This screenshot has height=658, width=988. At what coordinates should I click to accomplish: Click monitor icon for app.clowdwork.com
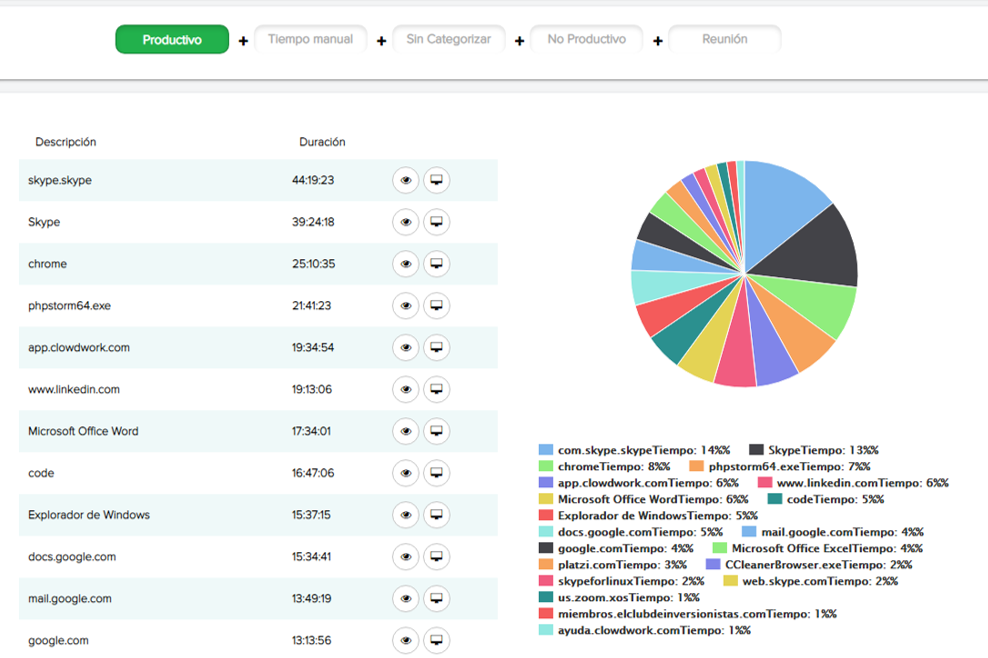(436, 347)
